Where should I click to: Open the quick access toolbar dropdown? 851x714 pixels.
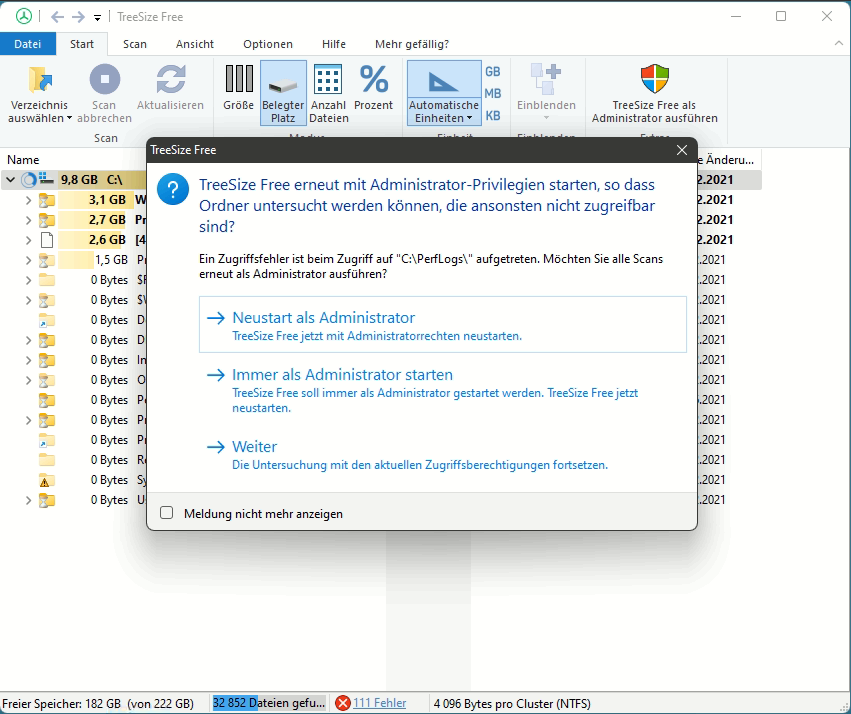97,18
